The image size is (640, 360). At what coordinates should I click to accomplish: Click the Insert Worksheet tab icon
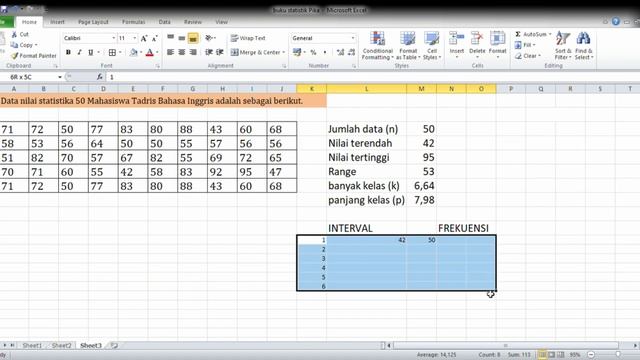(x=114, y=345)
